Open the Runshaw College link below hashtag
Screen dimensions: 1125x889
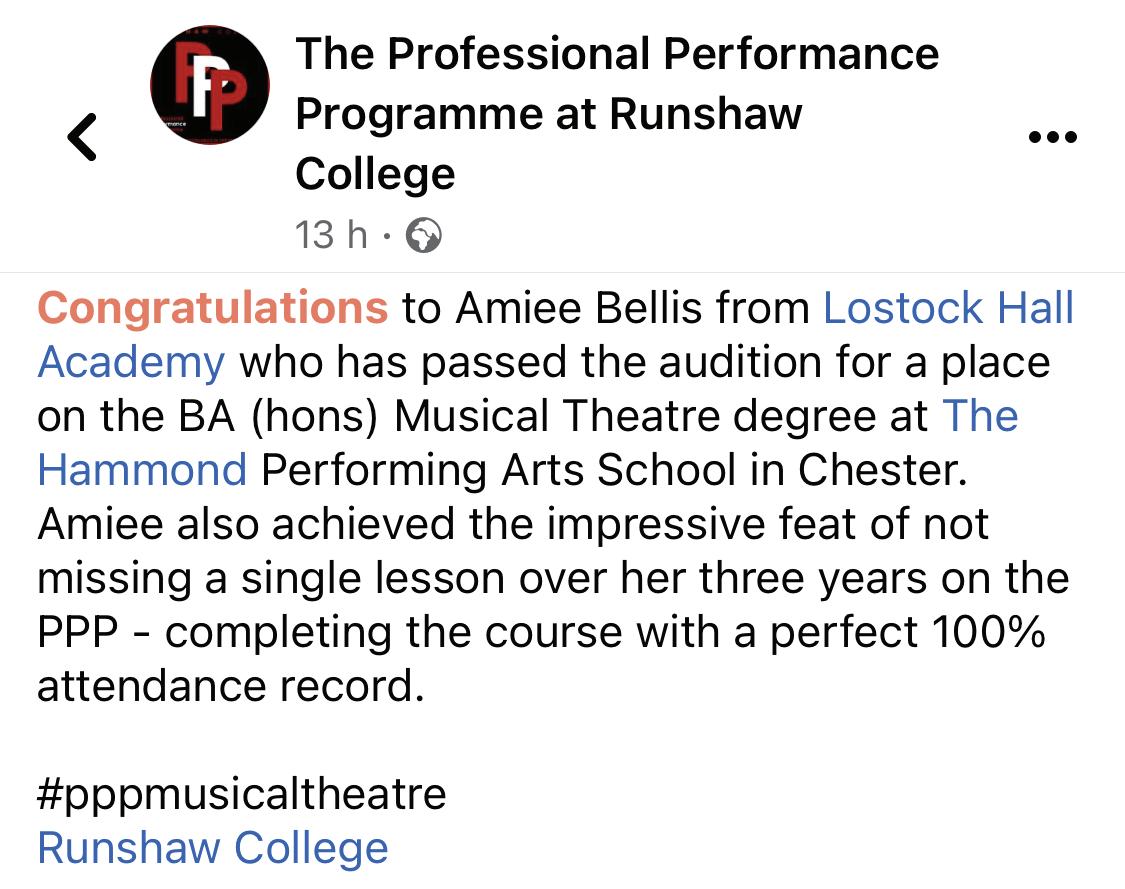coord(213,848)
